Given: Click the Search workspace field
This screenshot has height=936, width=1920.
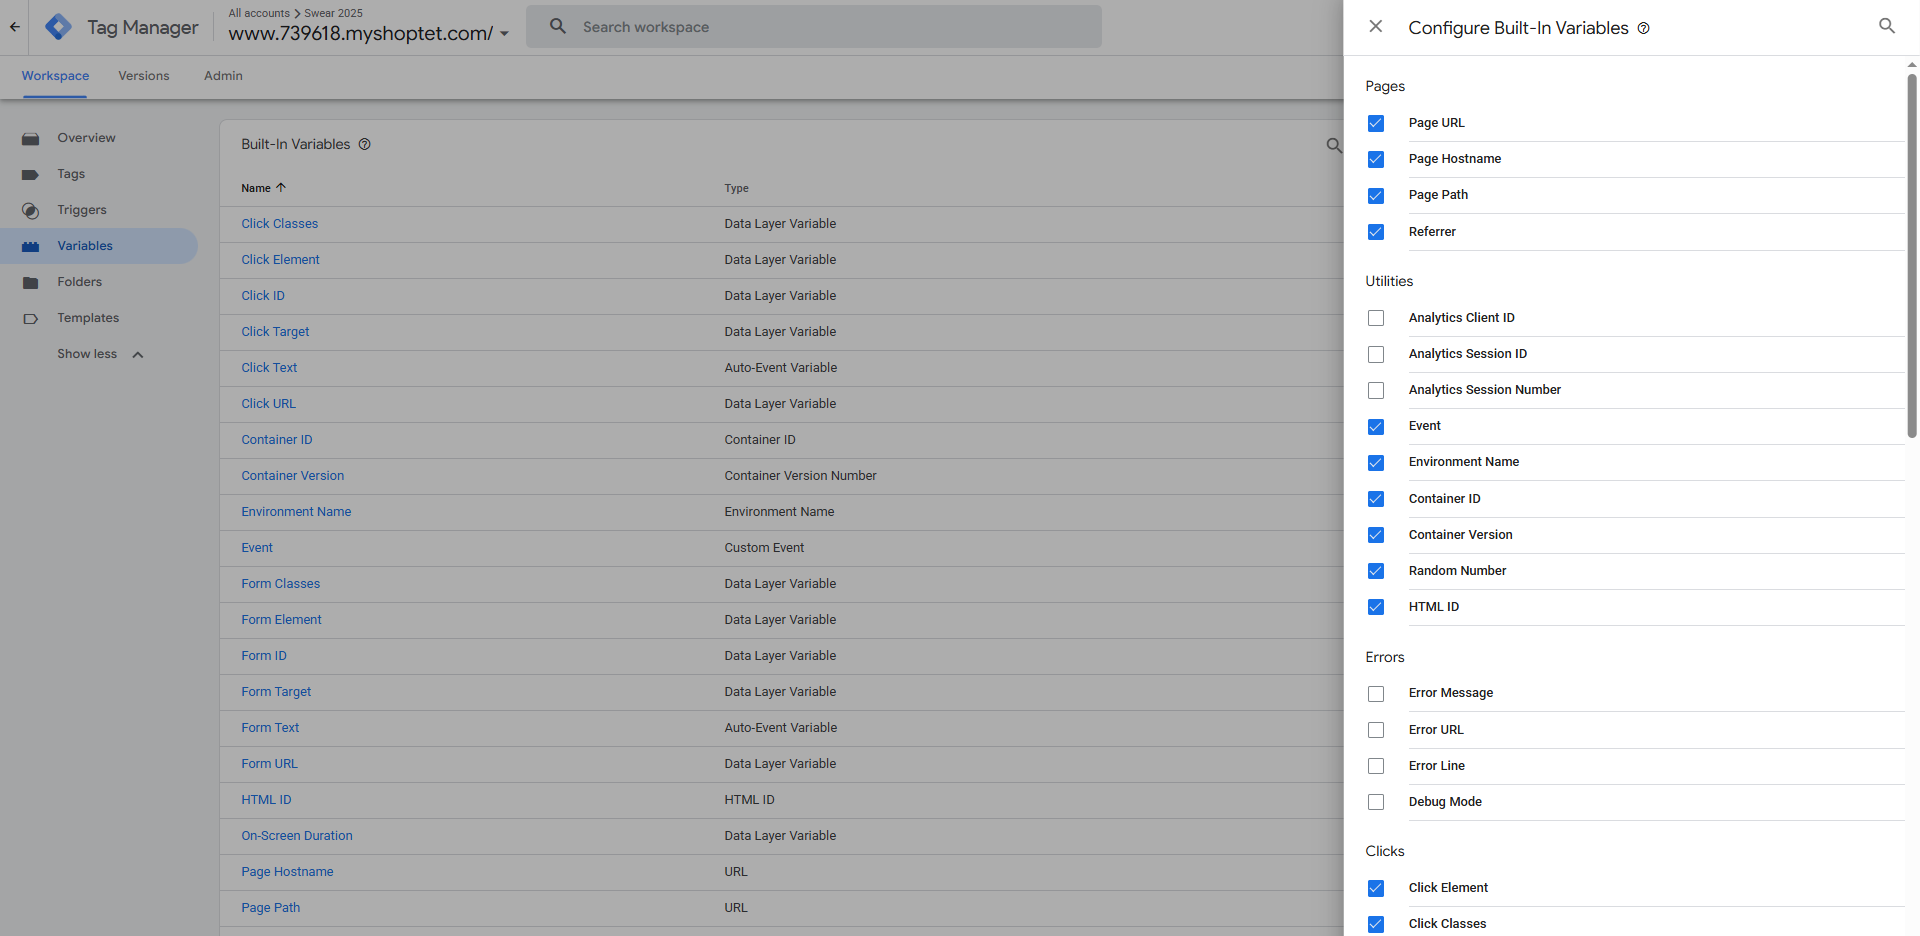Looking at the screenshot, I should [x=814, y=27].
